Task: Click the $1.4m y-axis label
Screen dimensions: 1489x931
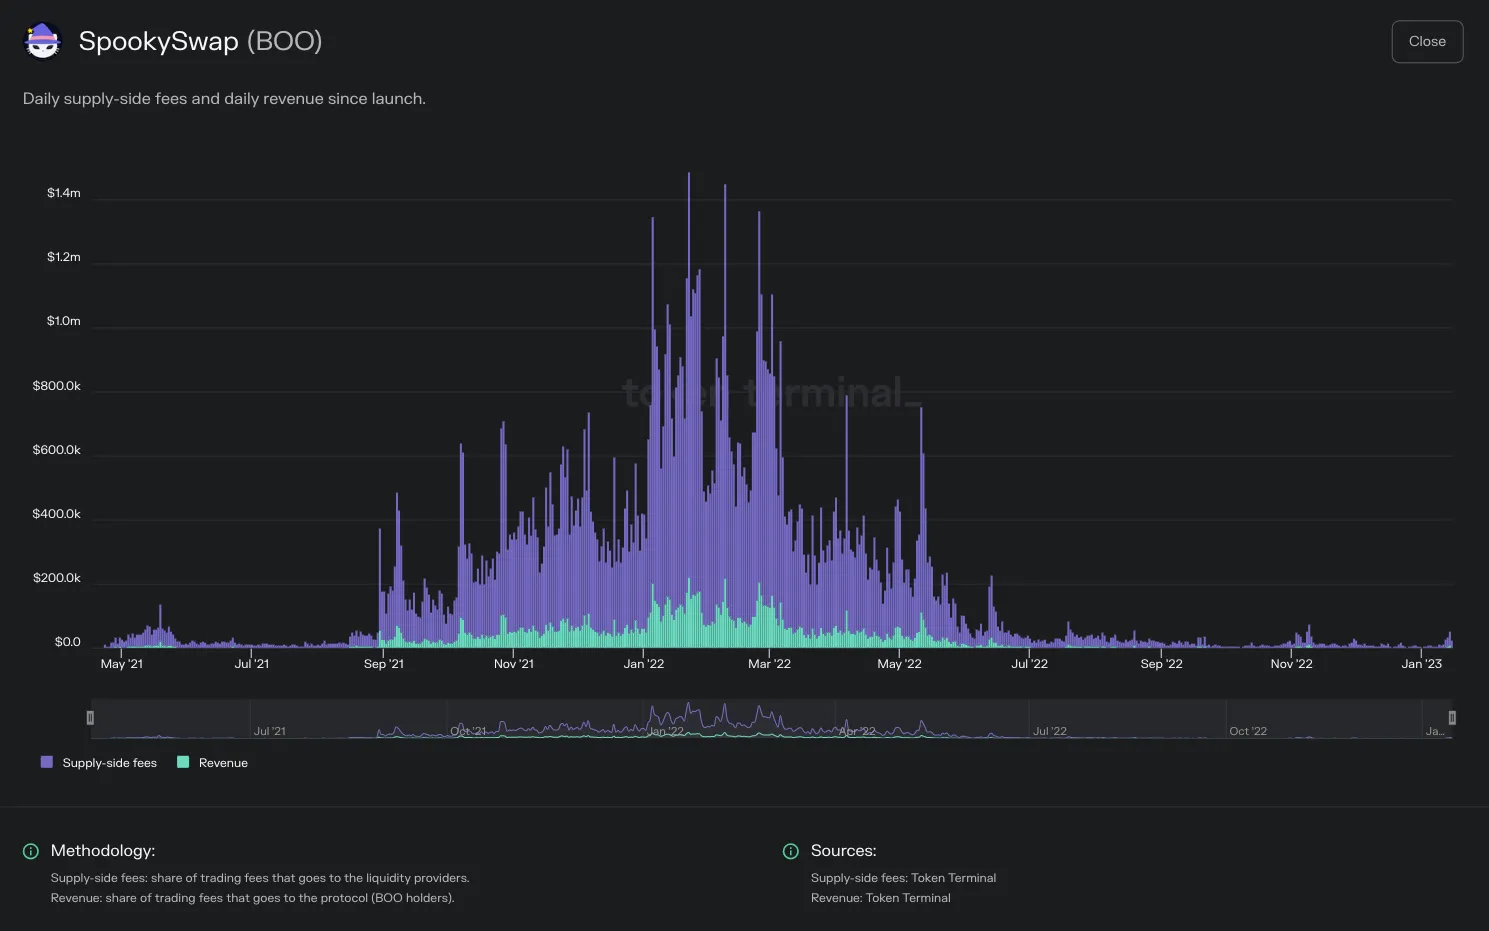Action: 64,193
